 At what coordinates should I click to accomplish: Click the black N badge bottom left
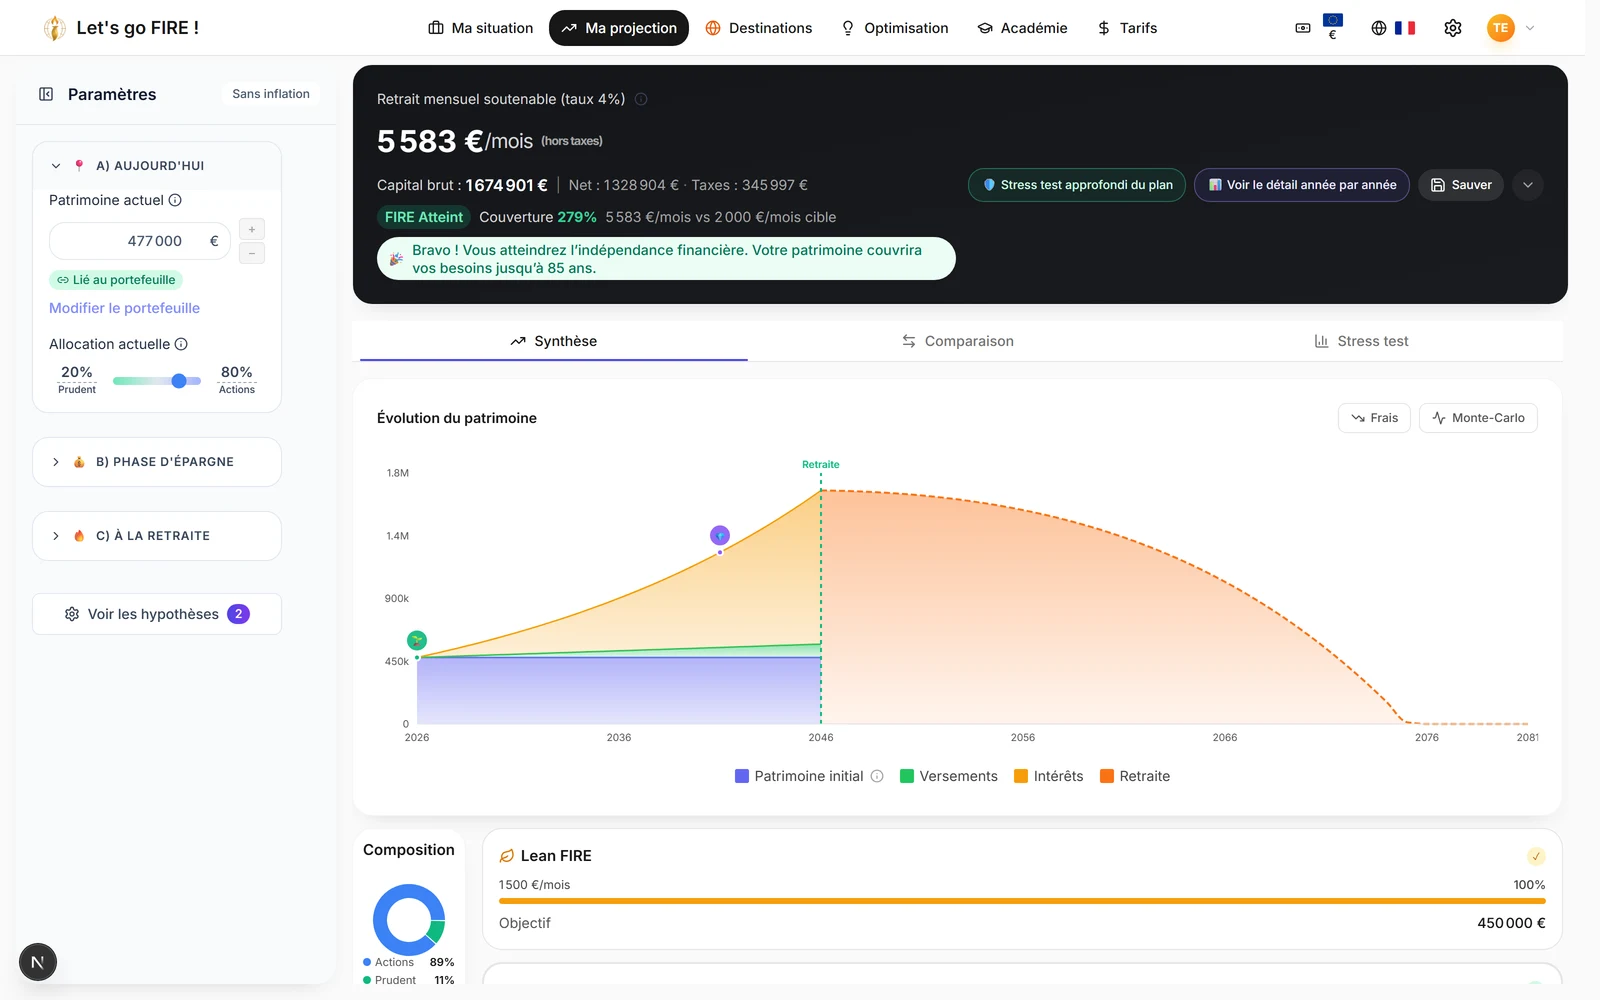(38, 962)
